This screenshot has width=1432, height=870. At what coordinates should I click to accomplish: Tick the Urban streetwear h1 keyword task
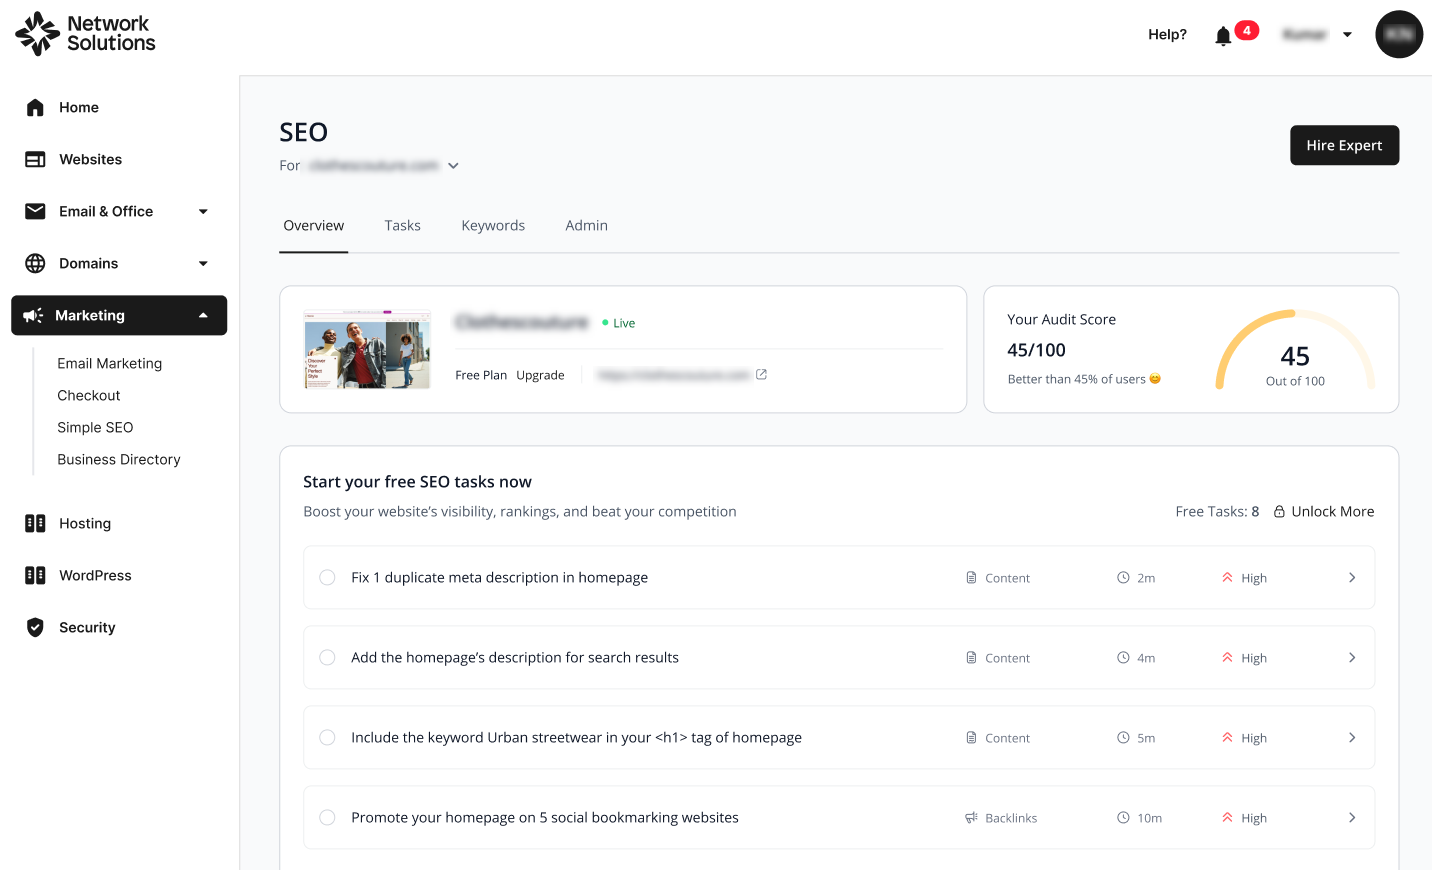[x=327, y=737]
